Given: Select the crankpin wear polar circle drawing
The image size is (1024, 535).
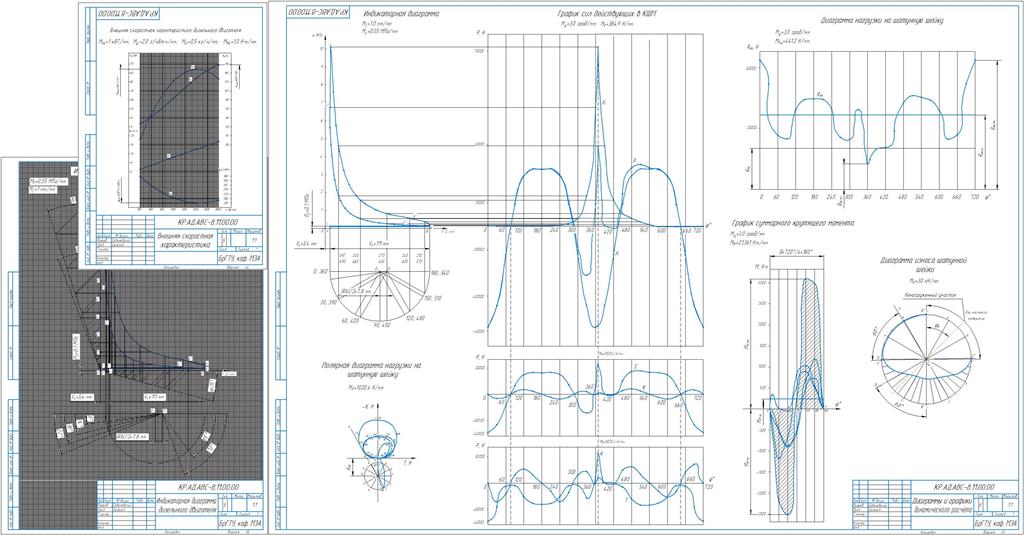Looking at the screenshot, I should coord(926,359).
